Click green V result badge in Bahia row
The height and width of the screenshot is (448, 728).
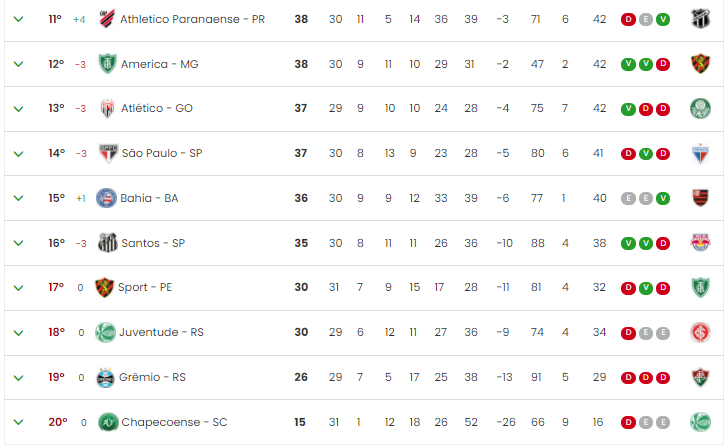663,198
